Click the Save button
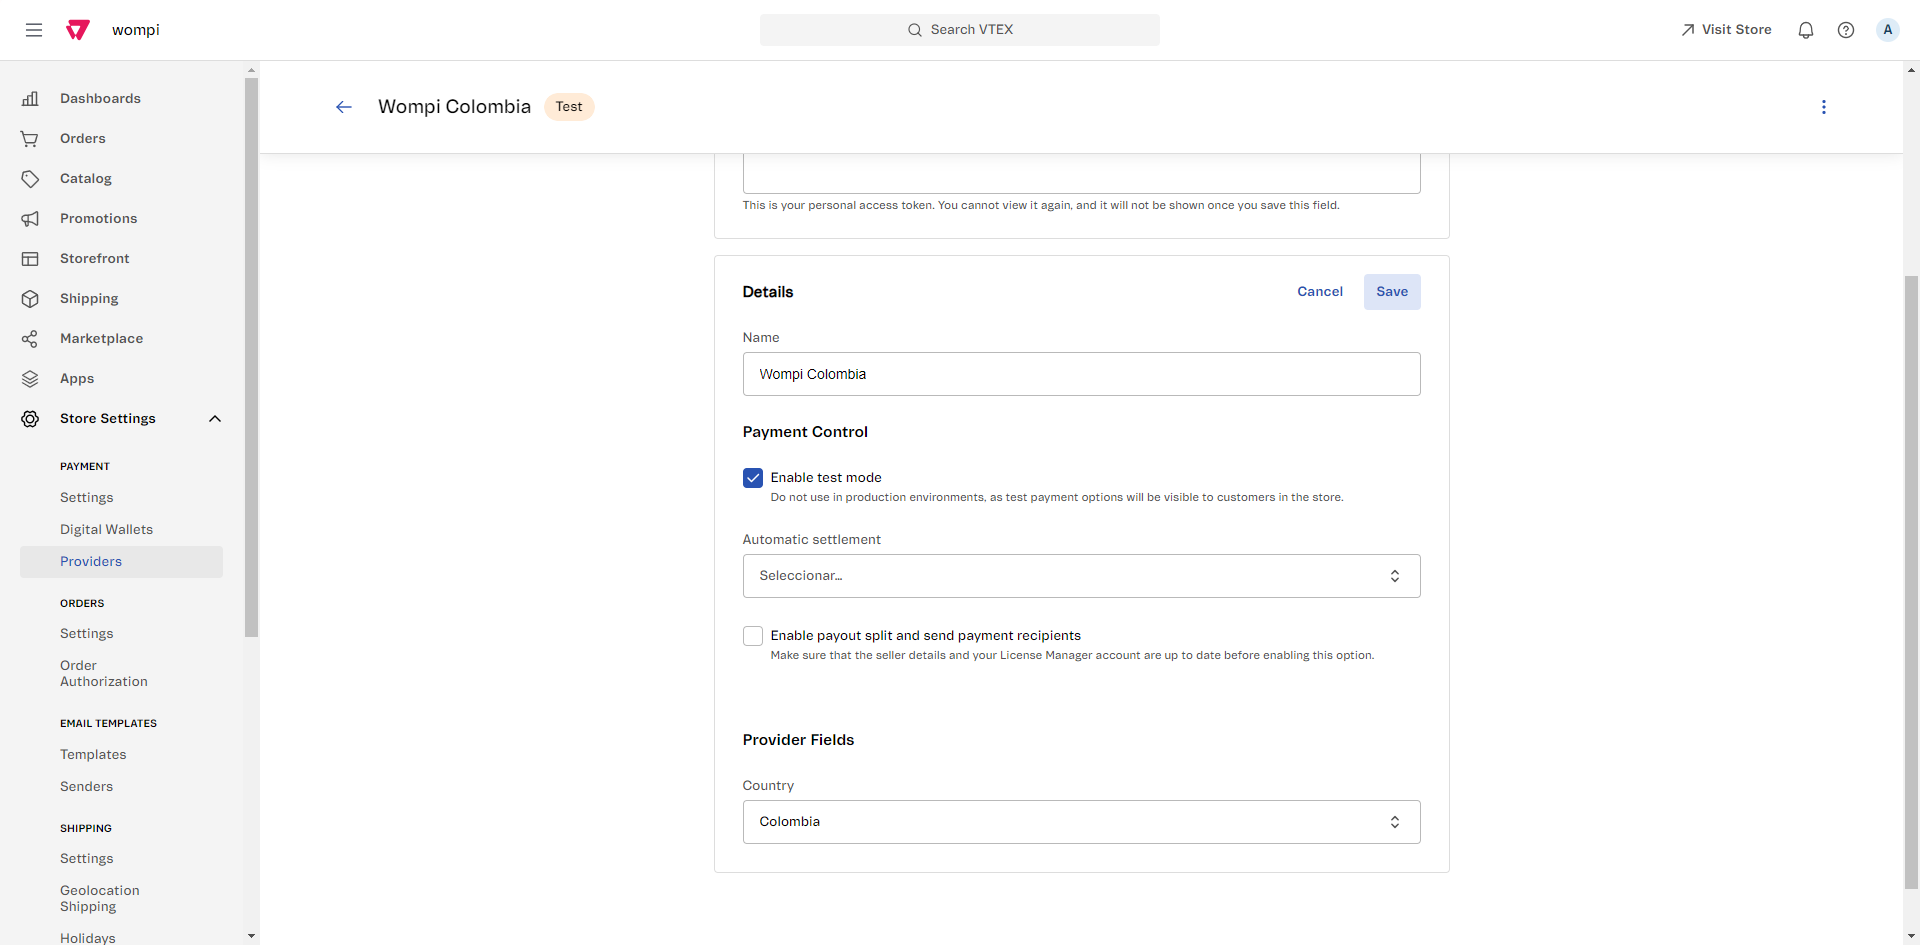 point(1391,292)
